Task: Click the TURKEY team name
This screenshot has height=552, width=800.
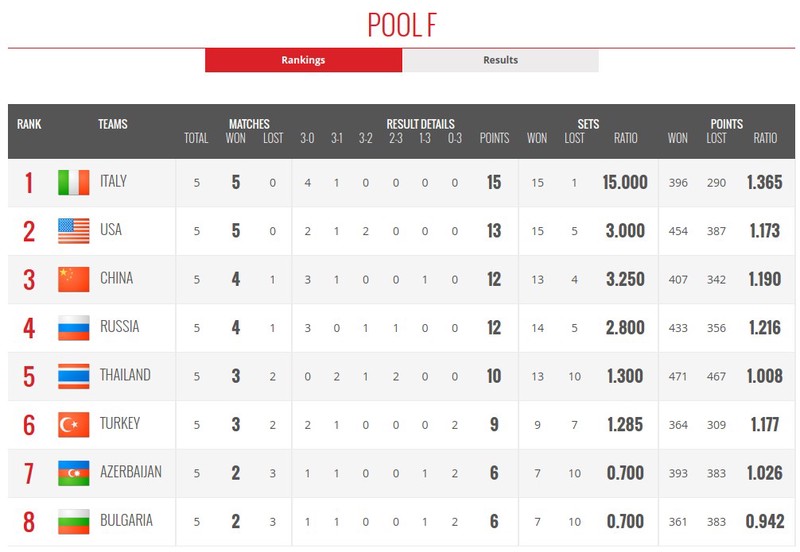Action: 120,423
